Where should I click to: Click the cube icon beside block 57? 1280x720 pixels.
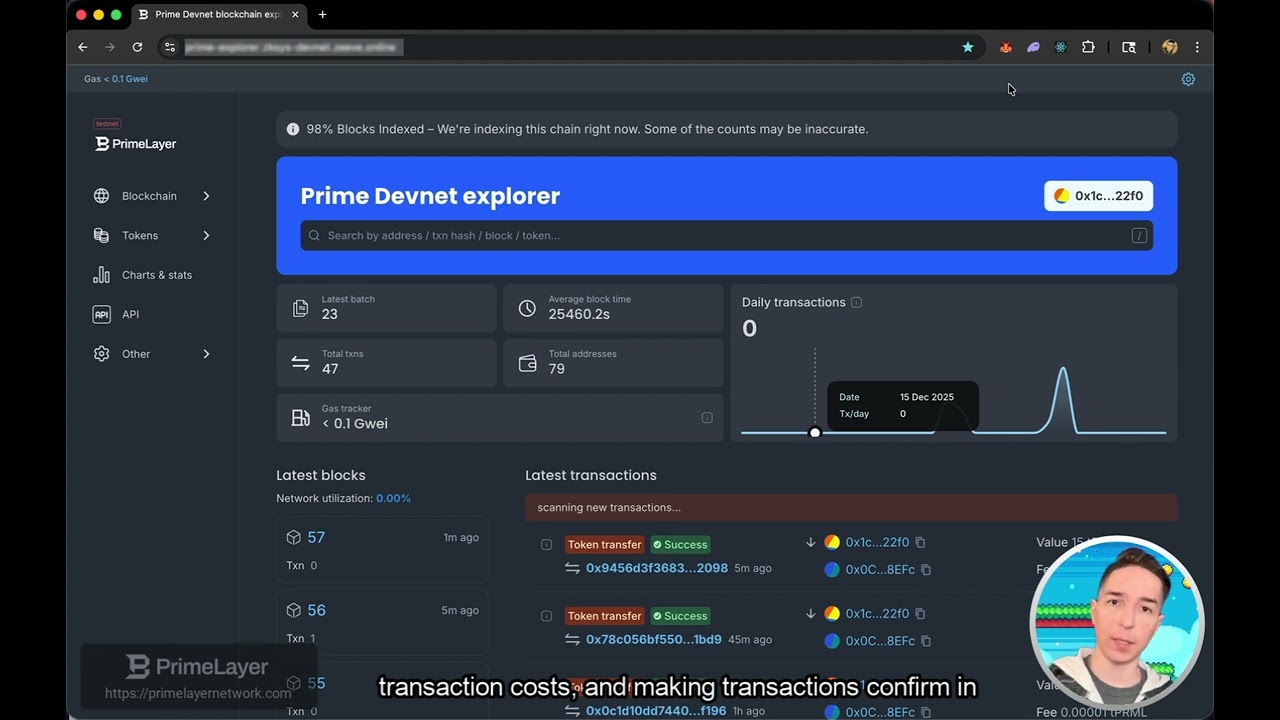point(293,537)
